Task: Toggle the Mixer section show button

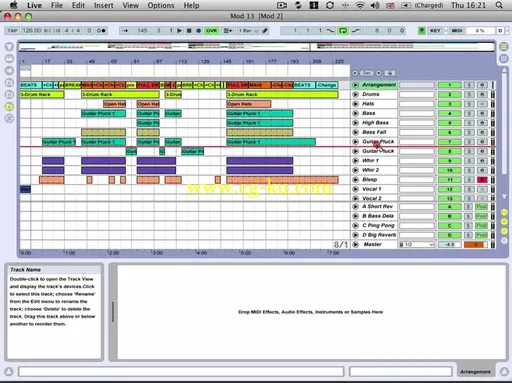Action: click(504, 231)
